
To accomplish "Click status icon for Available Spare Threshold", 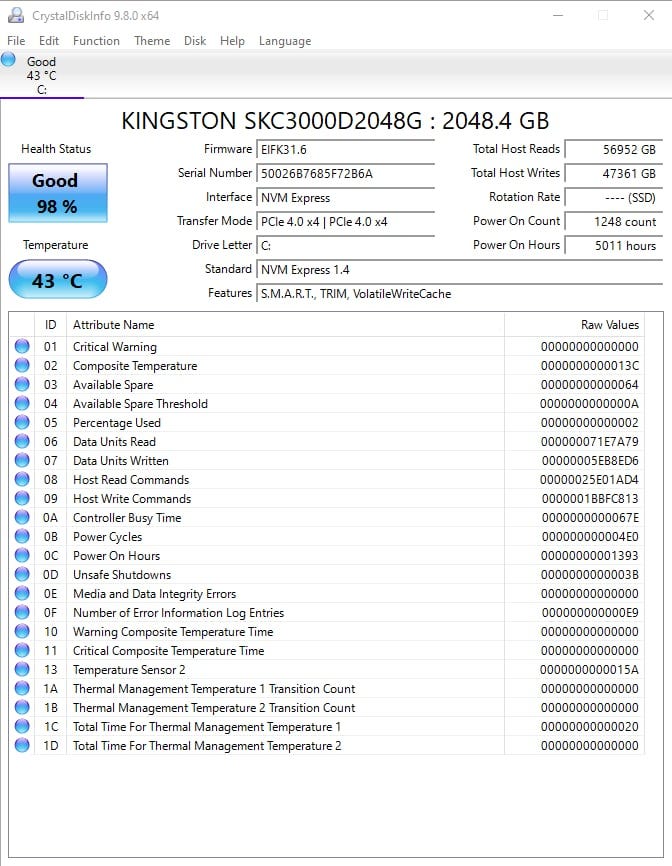I will click(x=22, y=403).
